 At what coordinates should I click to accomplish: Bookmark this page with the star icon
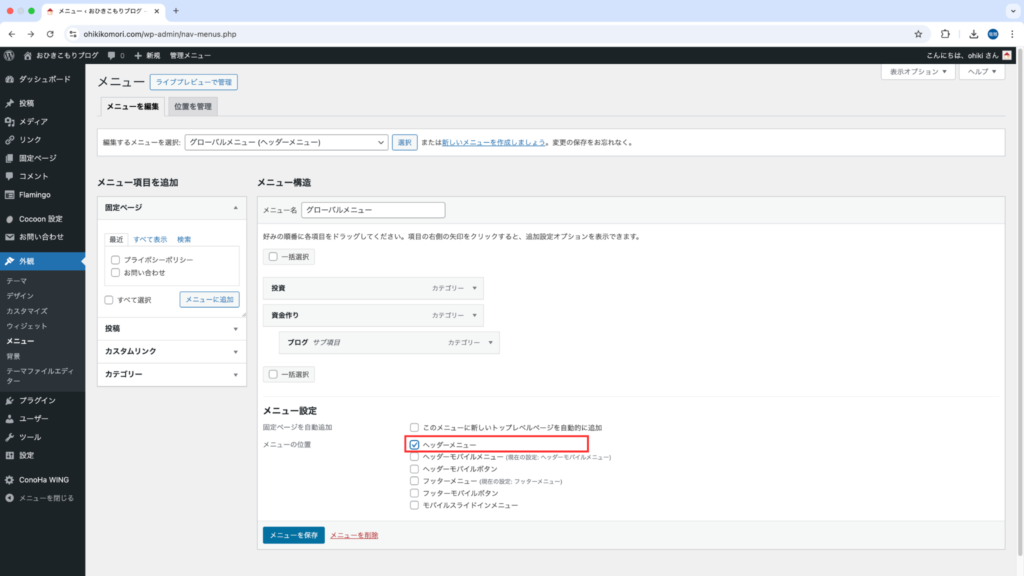pyautogui.click(x=918, y=33)
